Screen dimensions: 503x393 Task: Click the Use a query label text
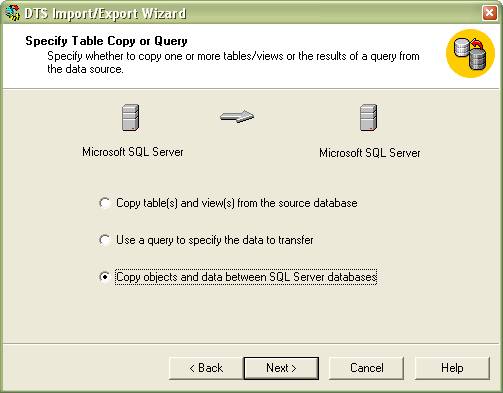tap(215, 240)
